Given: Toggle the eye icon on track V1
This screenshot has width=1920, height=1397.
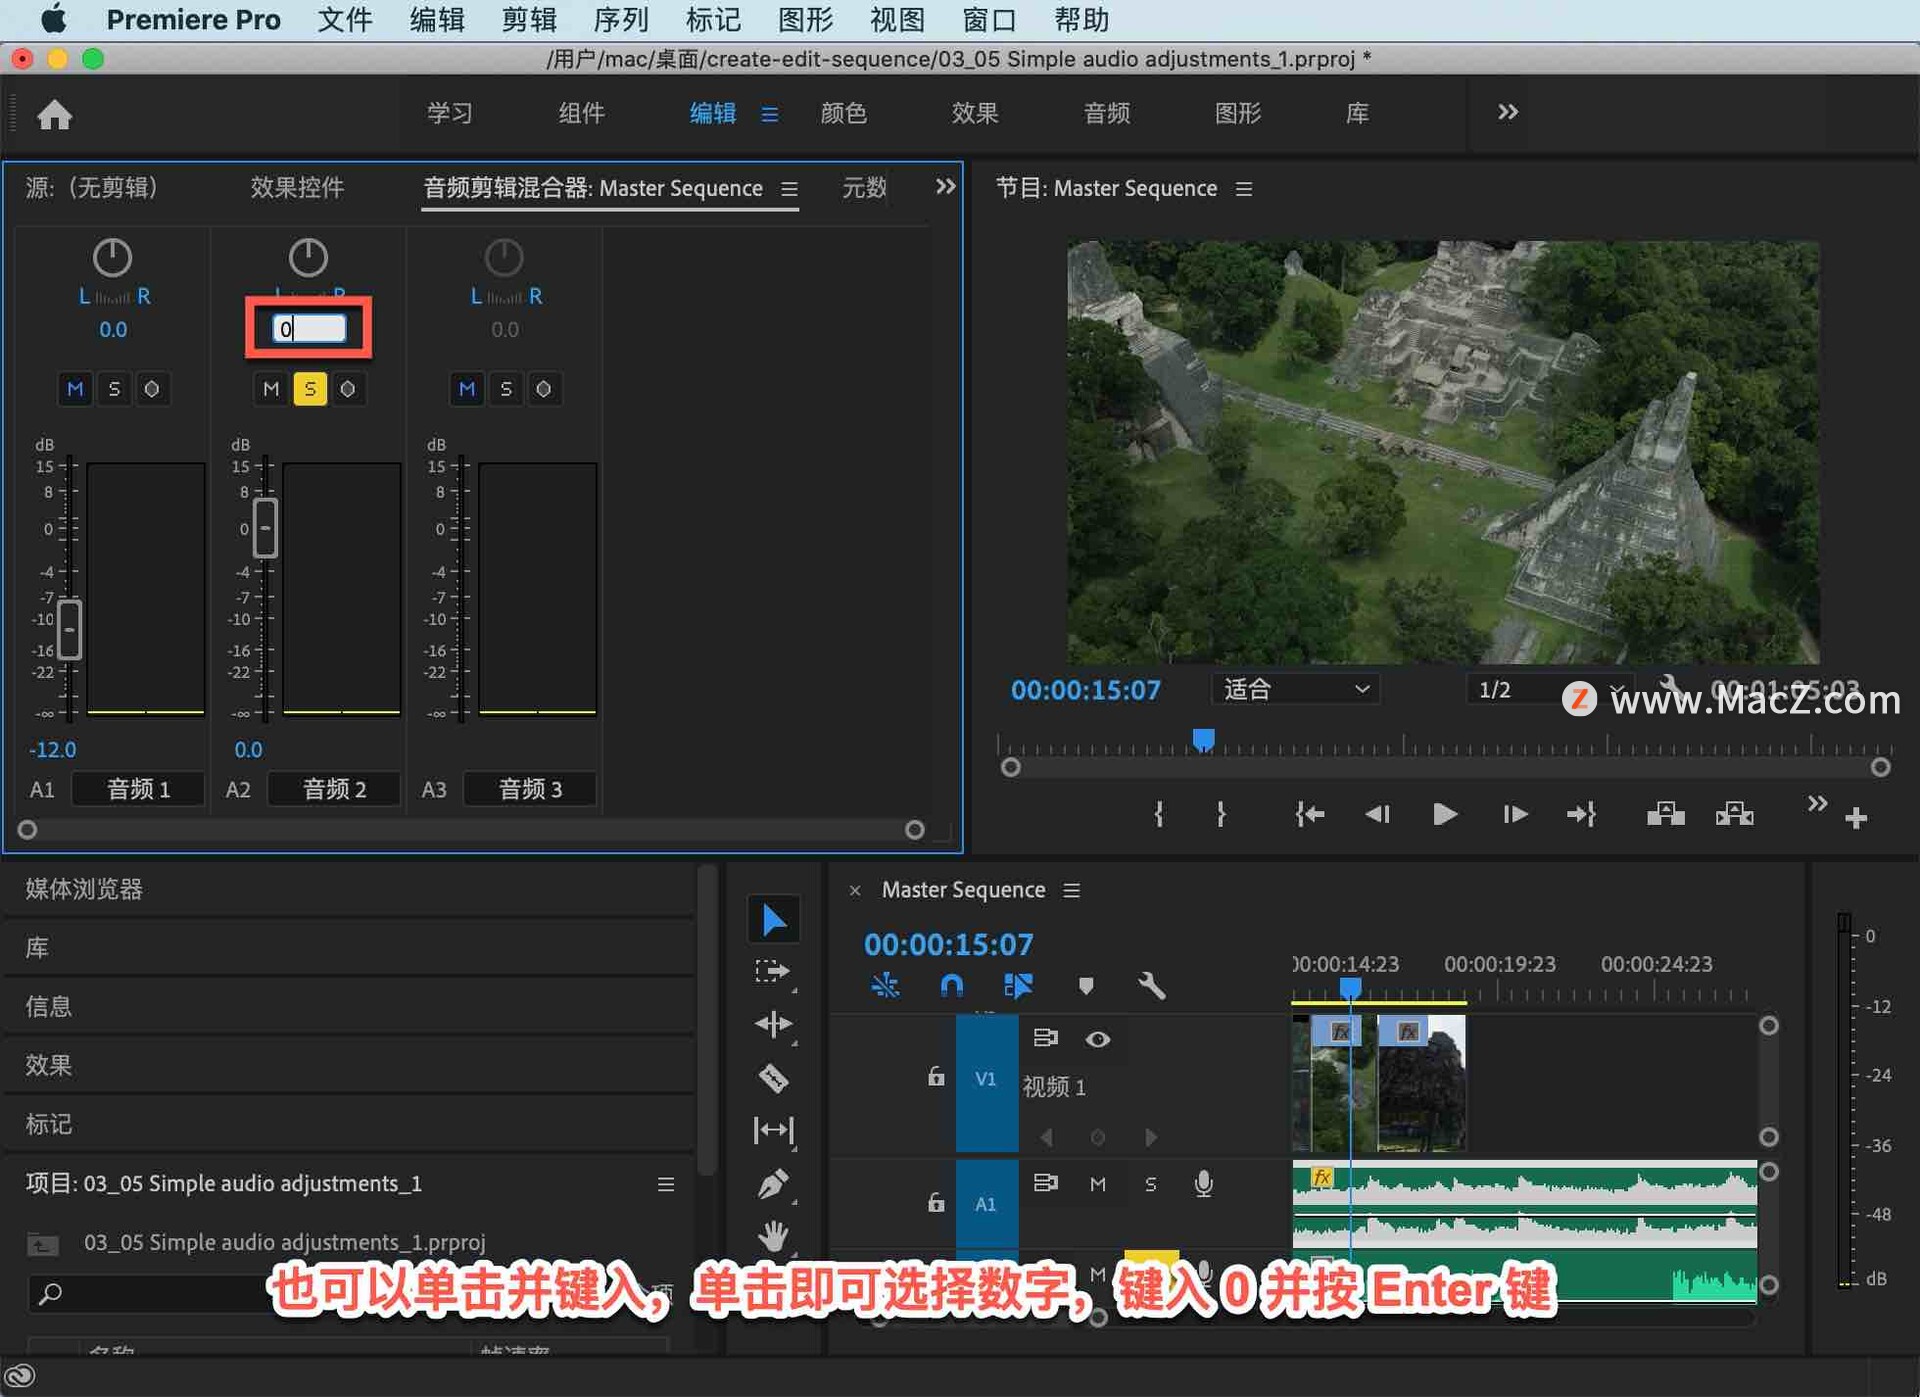Looking at the screenshot, I should tap(1097, 1040).
